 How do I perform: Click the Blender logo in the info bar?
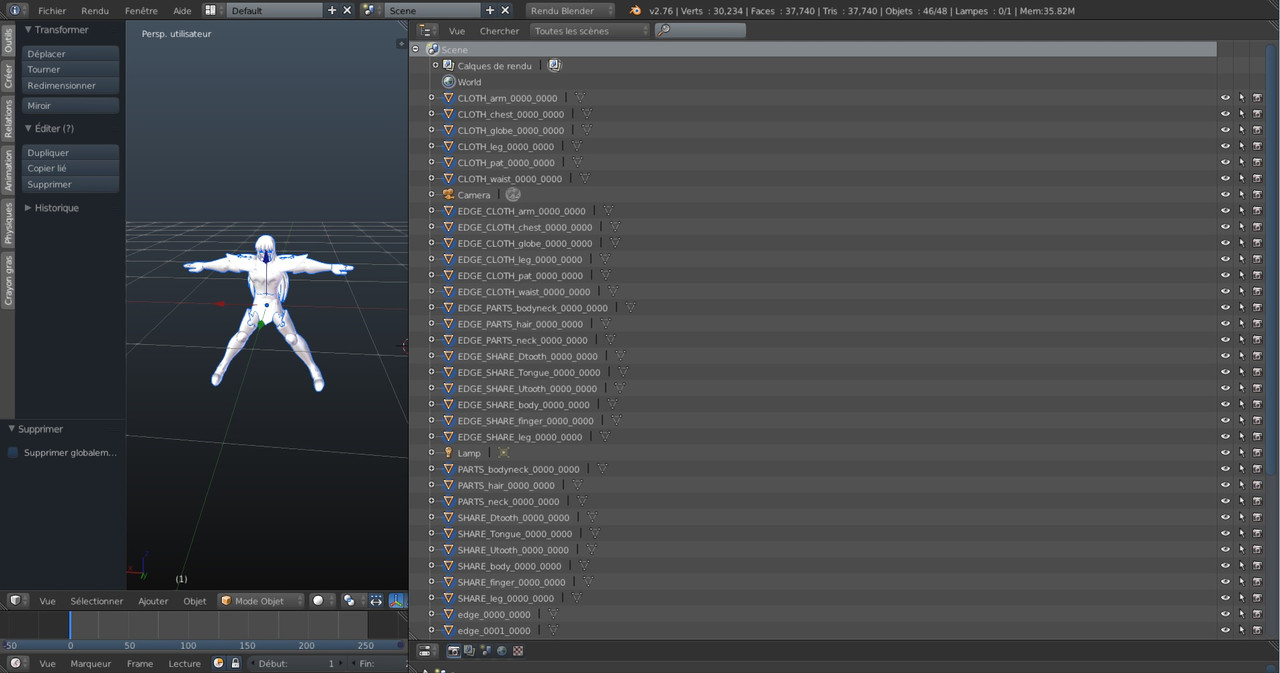635,10
